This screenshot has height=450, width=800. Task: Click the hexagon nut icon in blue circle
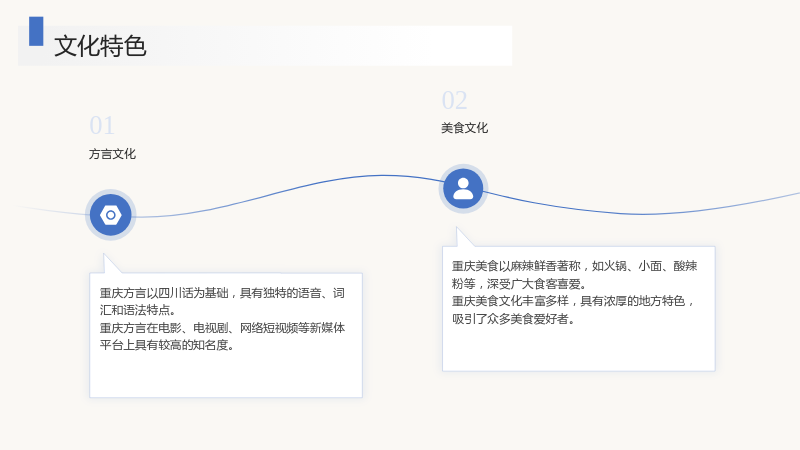111,215
